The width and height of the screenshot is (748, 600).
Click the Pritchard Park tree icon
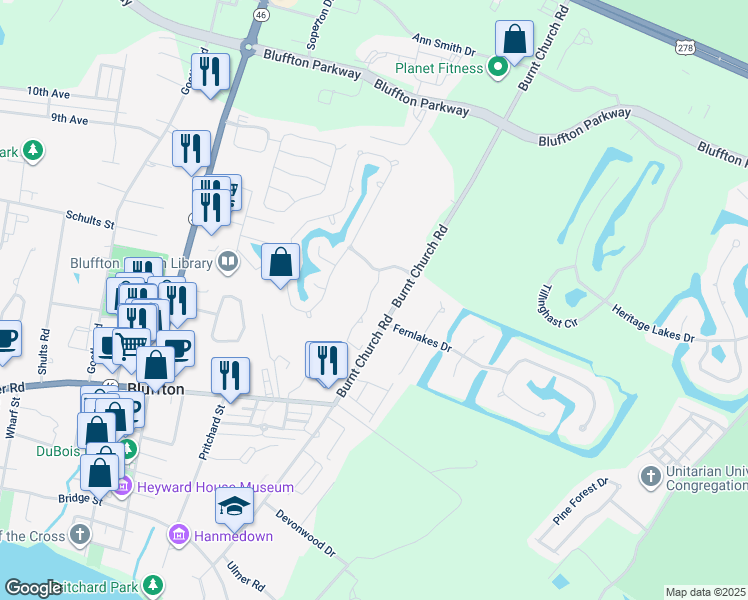(x=152, y=584)
